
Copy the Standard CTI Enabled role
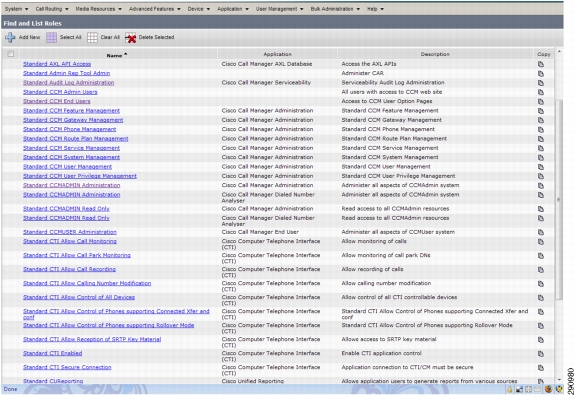click(541, 354)
